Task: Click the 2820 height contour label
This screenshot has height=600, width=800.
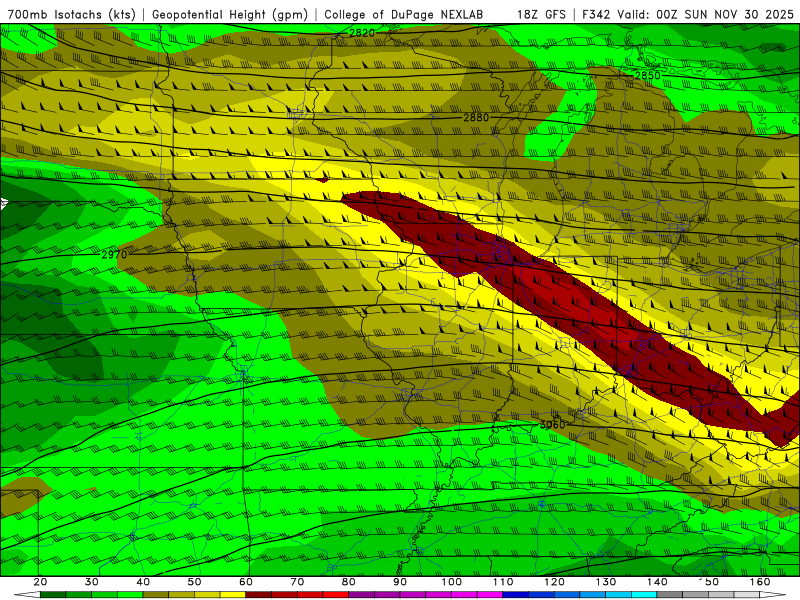Action: click(x=362, y=33)
